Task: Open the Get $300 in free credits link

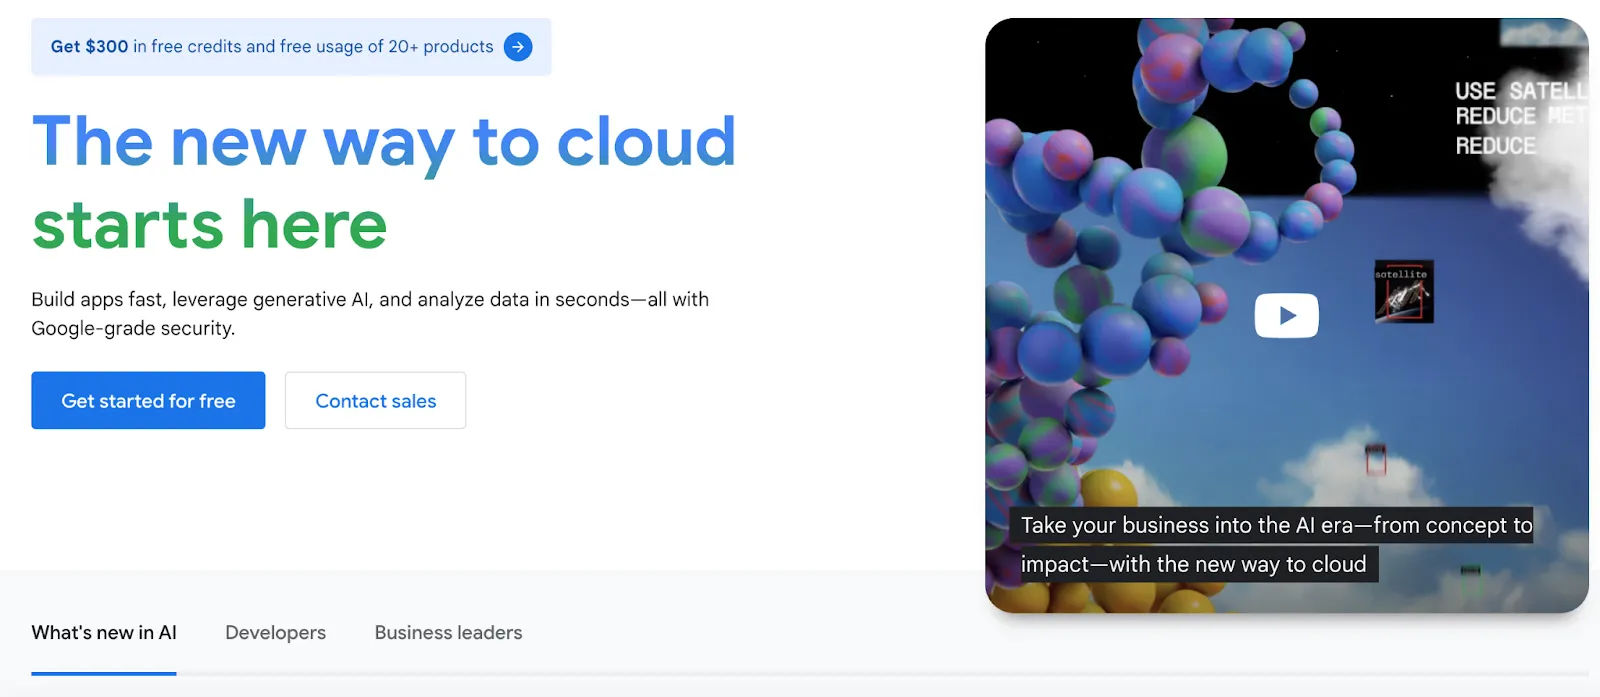Action: pos(291,47)
